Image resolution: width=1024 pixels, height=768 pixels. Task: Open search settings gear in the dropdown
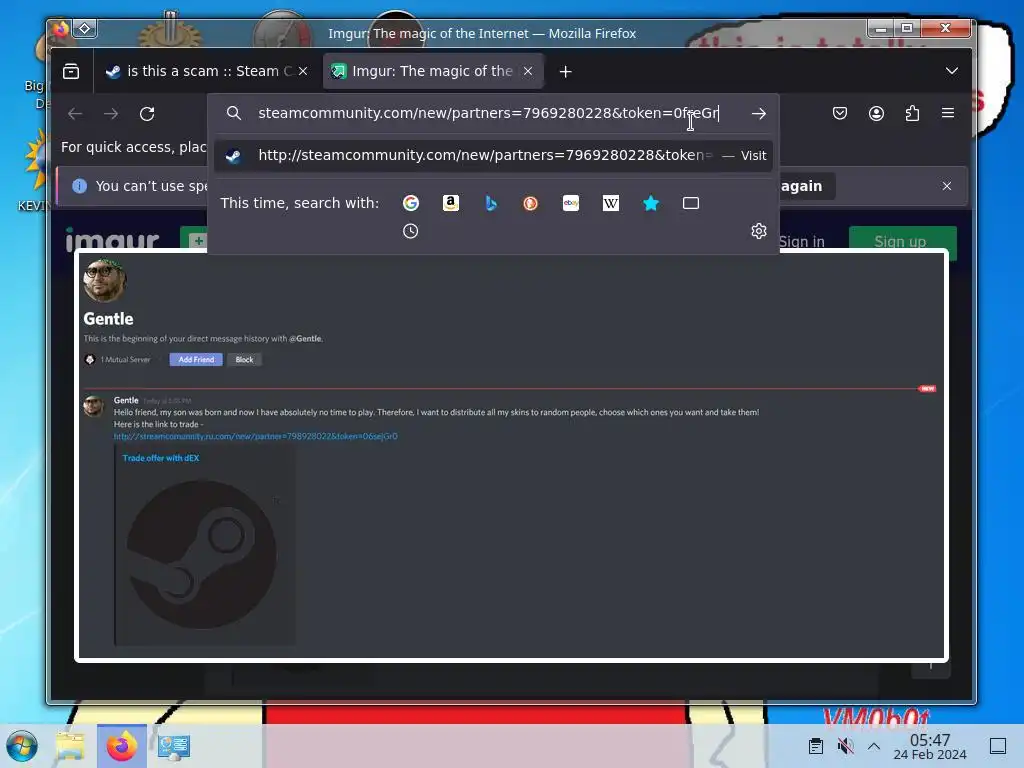pos(758,231)
